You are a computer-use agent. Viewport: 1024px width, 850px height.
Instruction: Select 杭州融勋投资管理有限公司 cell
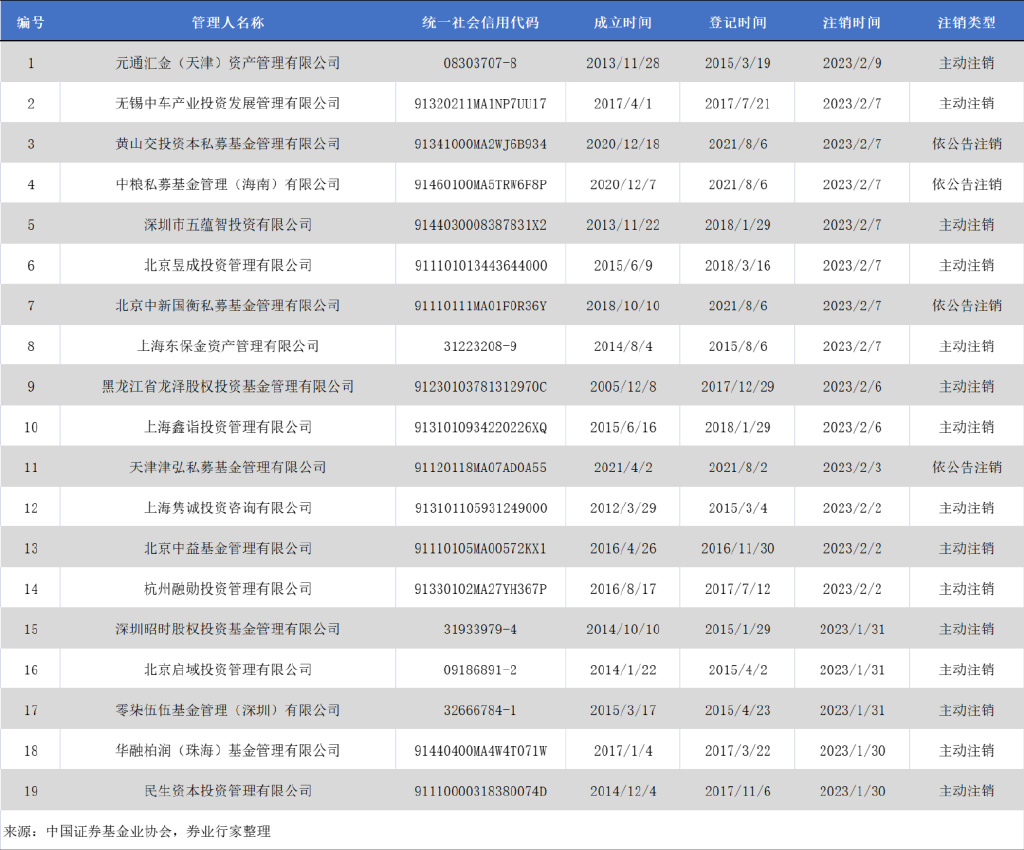pos(227,589)
